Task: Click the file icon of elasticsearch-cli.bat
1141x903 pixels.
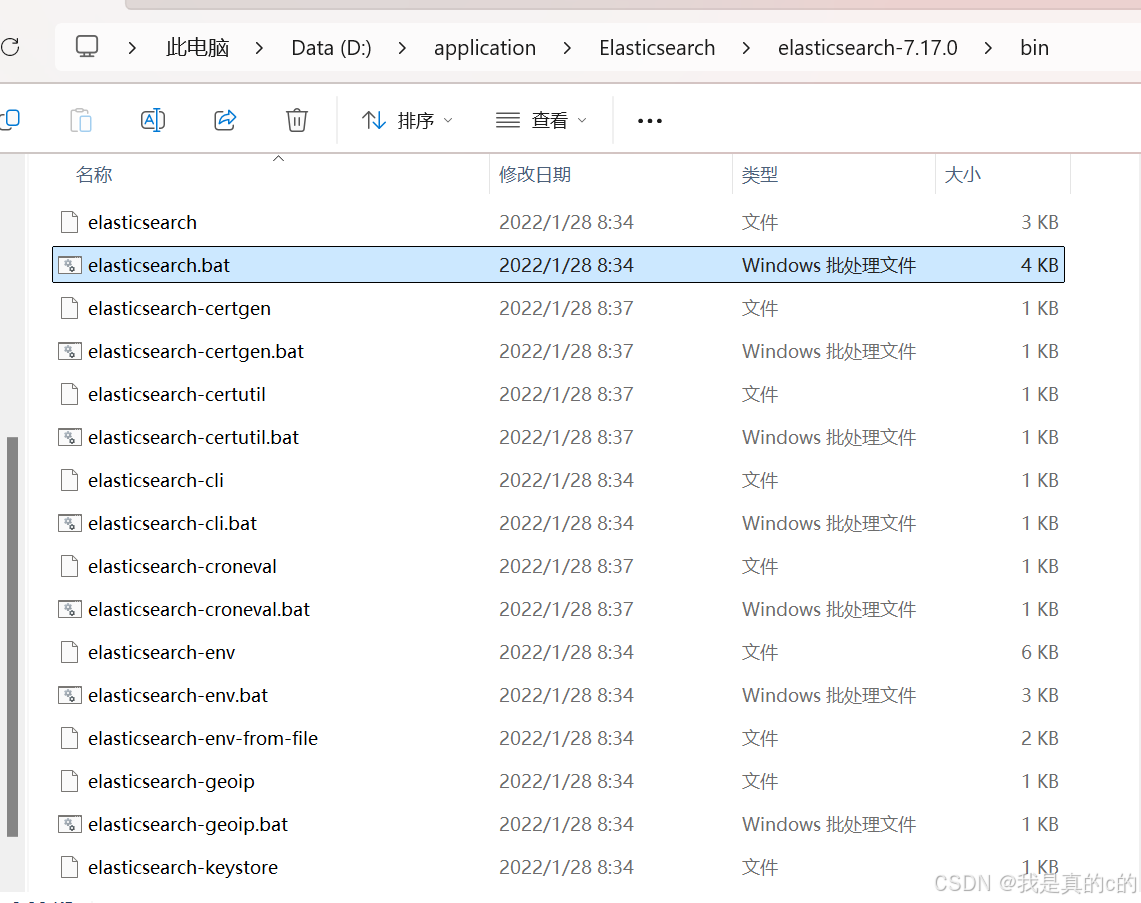Action: coord(70,523)
